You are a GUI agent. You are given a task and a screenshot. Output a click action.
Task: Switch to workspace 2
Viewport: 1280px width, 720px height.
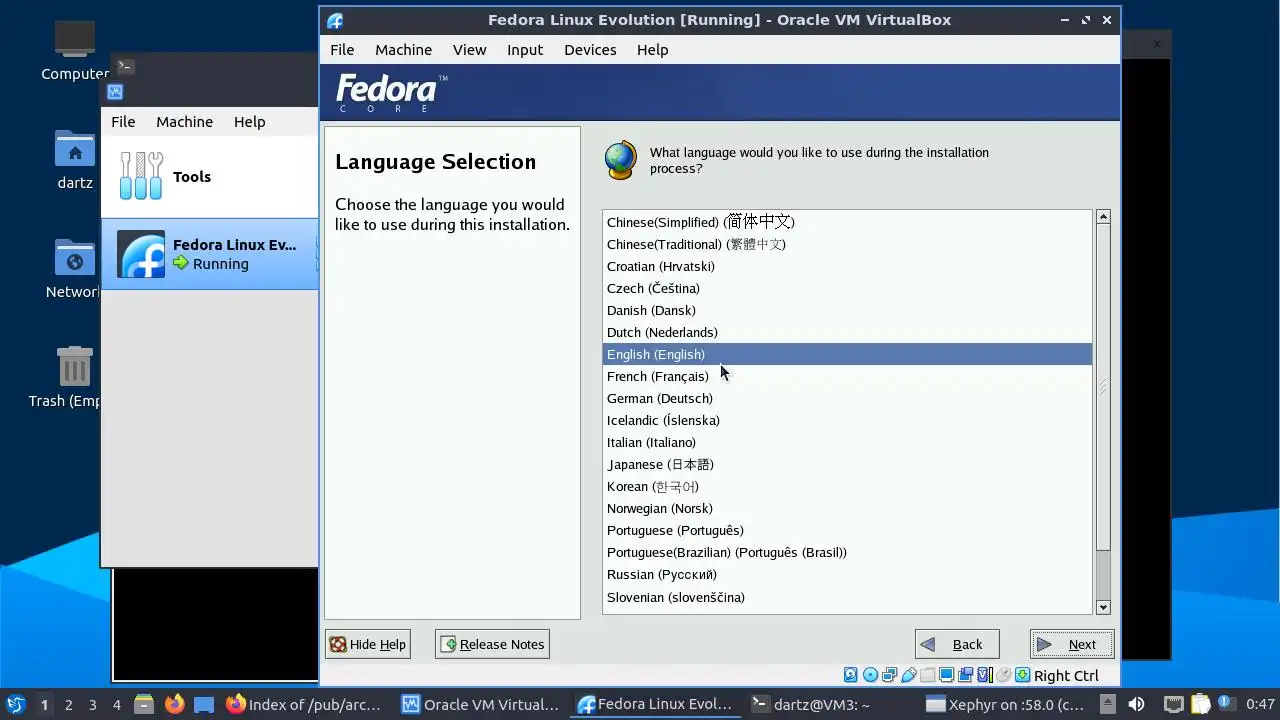click(x=68, y=704)
